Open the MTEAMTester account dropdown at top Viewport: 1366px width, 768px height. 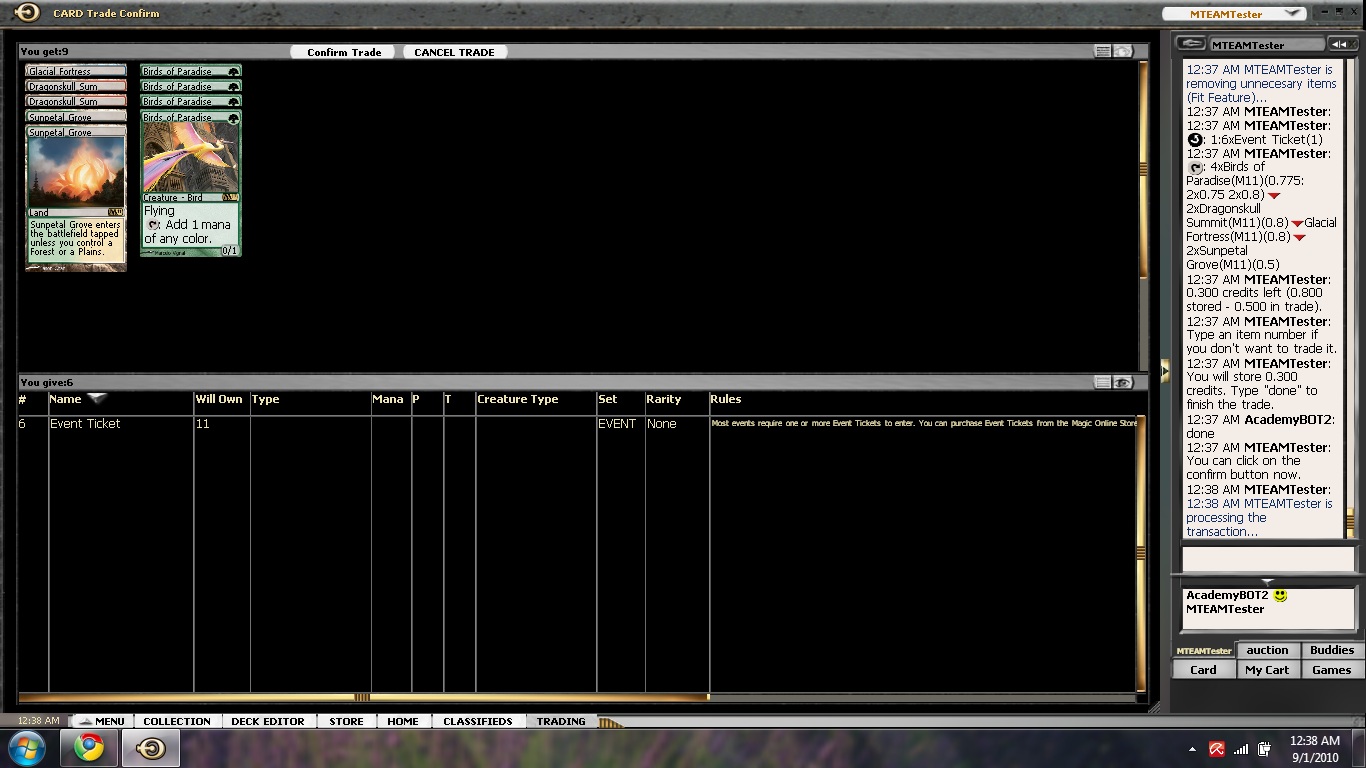pyautogui.click(x=1292, y=14)
